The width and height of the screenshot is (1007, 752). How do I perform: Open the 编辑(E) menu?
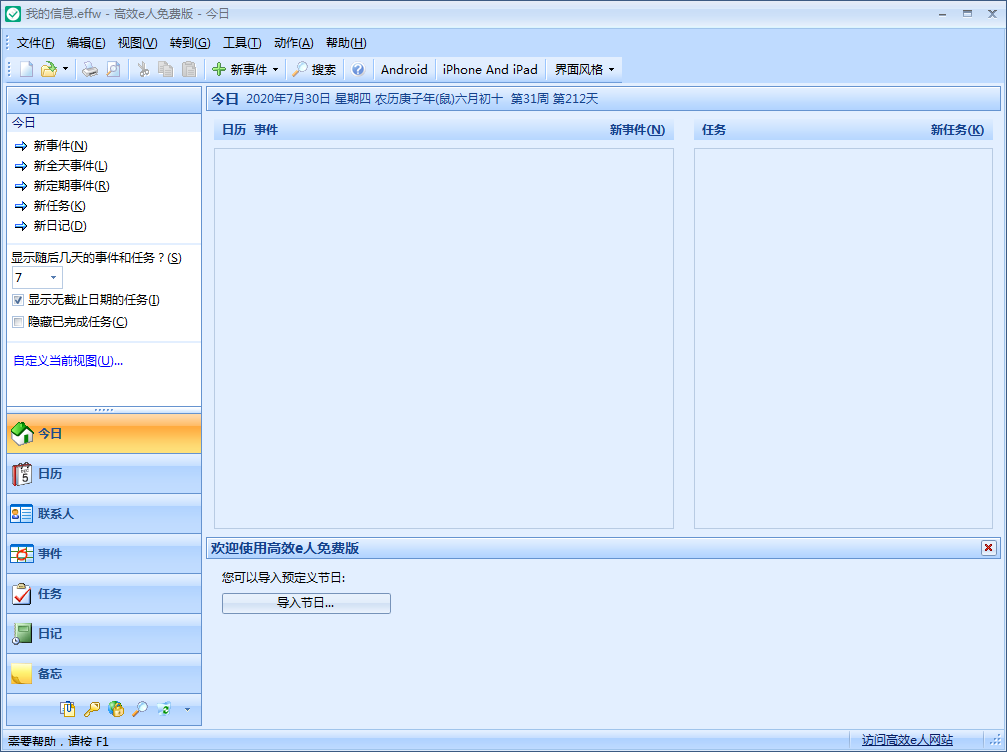coord(86,43)
